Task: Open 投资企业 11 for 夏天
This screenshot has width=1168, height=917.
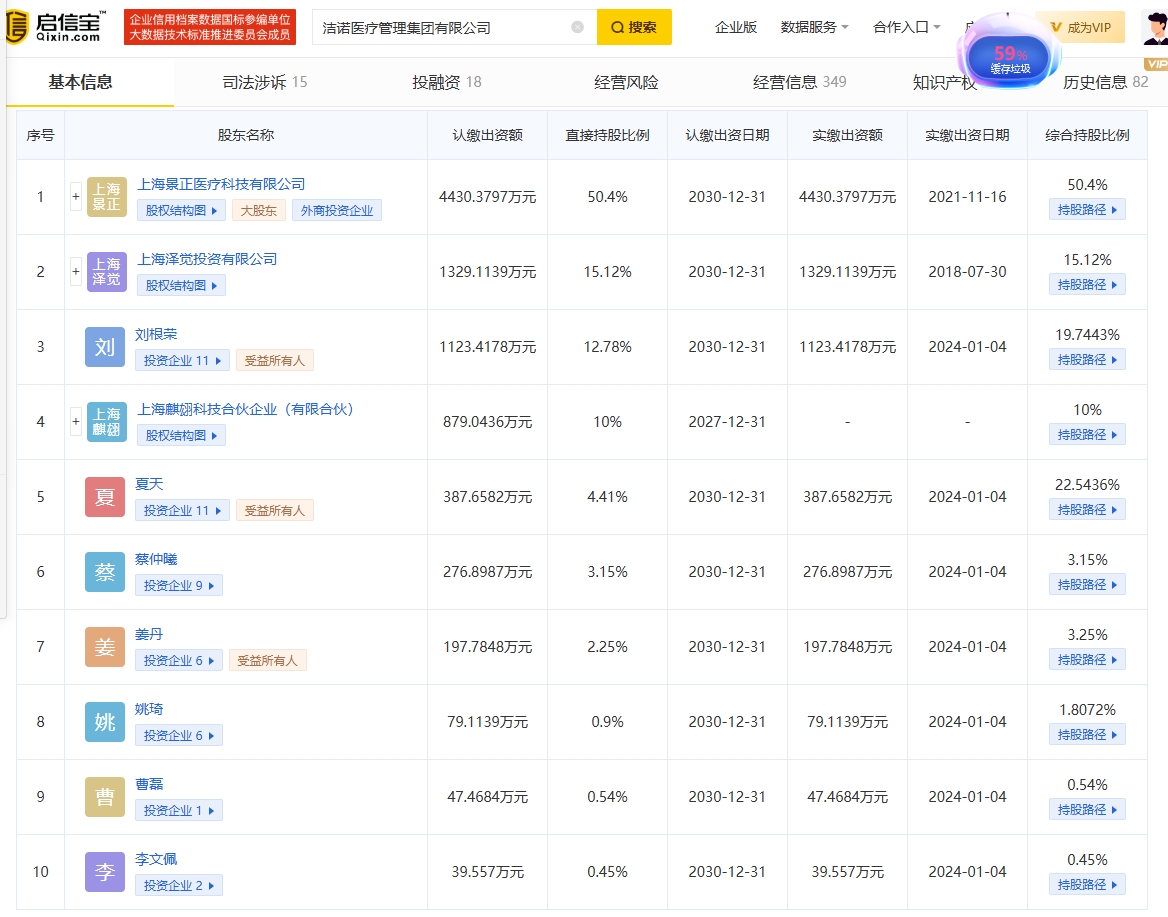Action: (x=182, y=510)
